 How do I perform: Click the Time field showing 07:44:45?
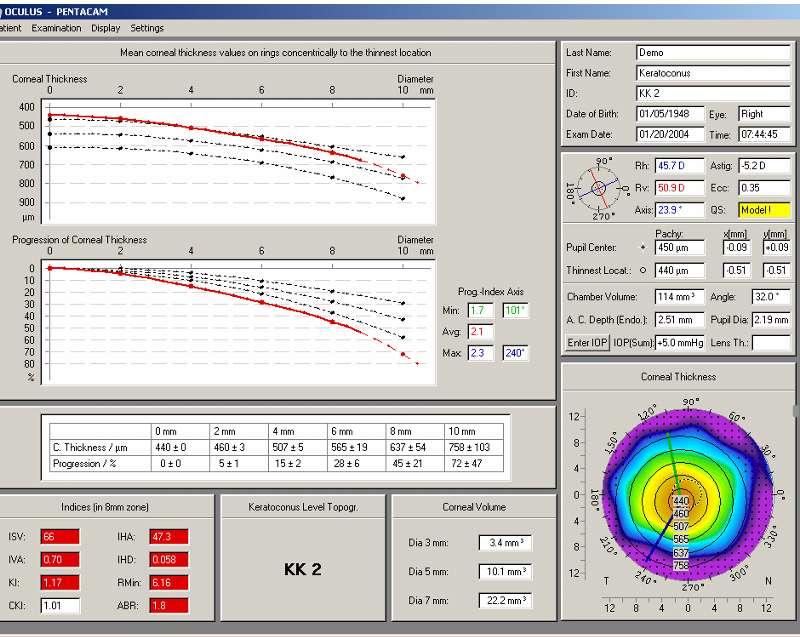click(x=764, y=134)
